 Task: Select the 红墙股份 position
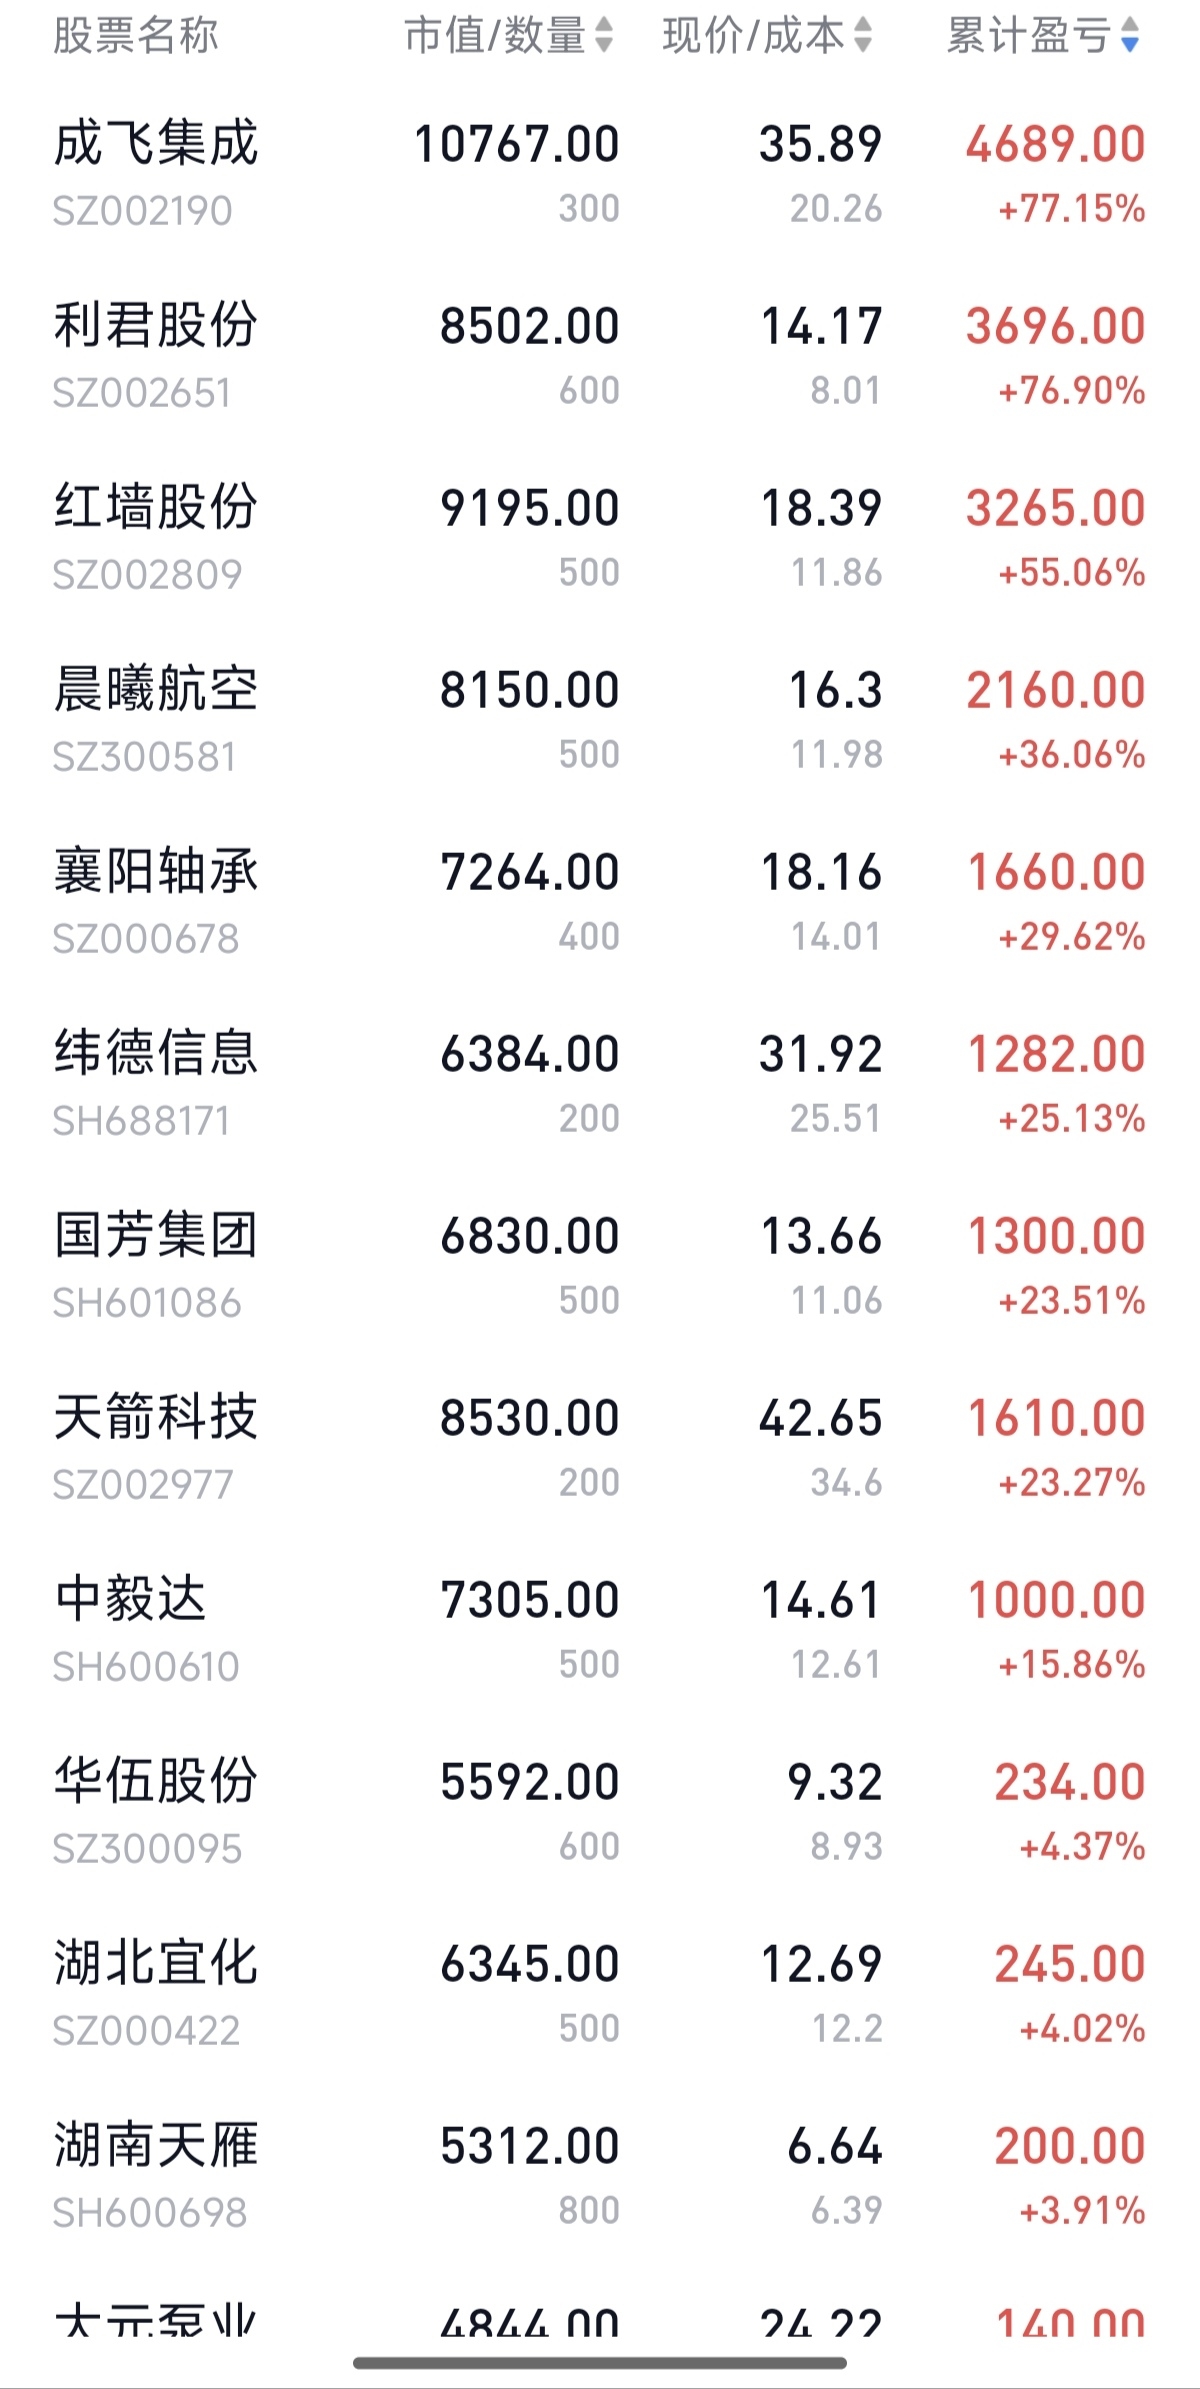pos(600,538)
